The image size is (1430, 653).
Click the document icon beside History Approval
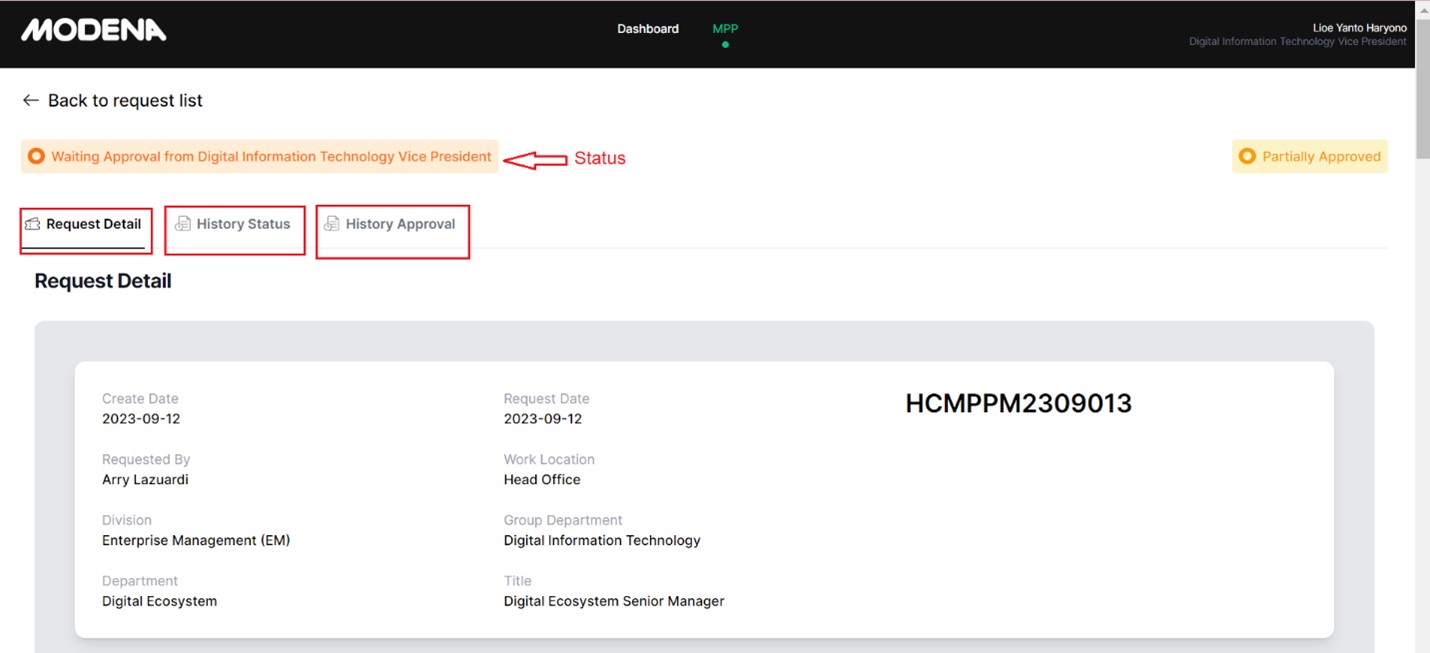[331, 224]
